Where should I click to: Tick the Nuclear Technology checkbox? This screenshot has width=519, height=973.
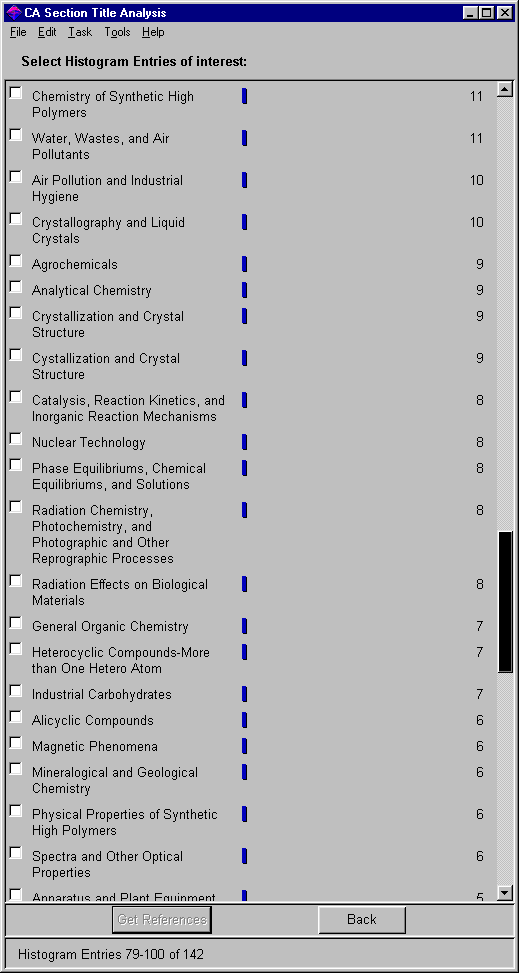[x=16, y=439]
